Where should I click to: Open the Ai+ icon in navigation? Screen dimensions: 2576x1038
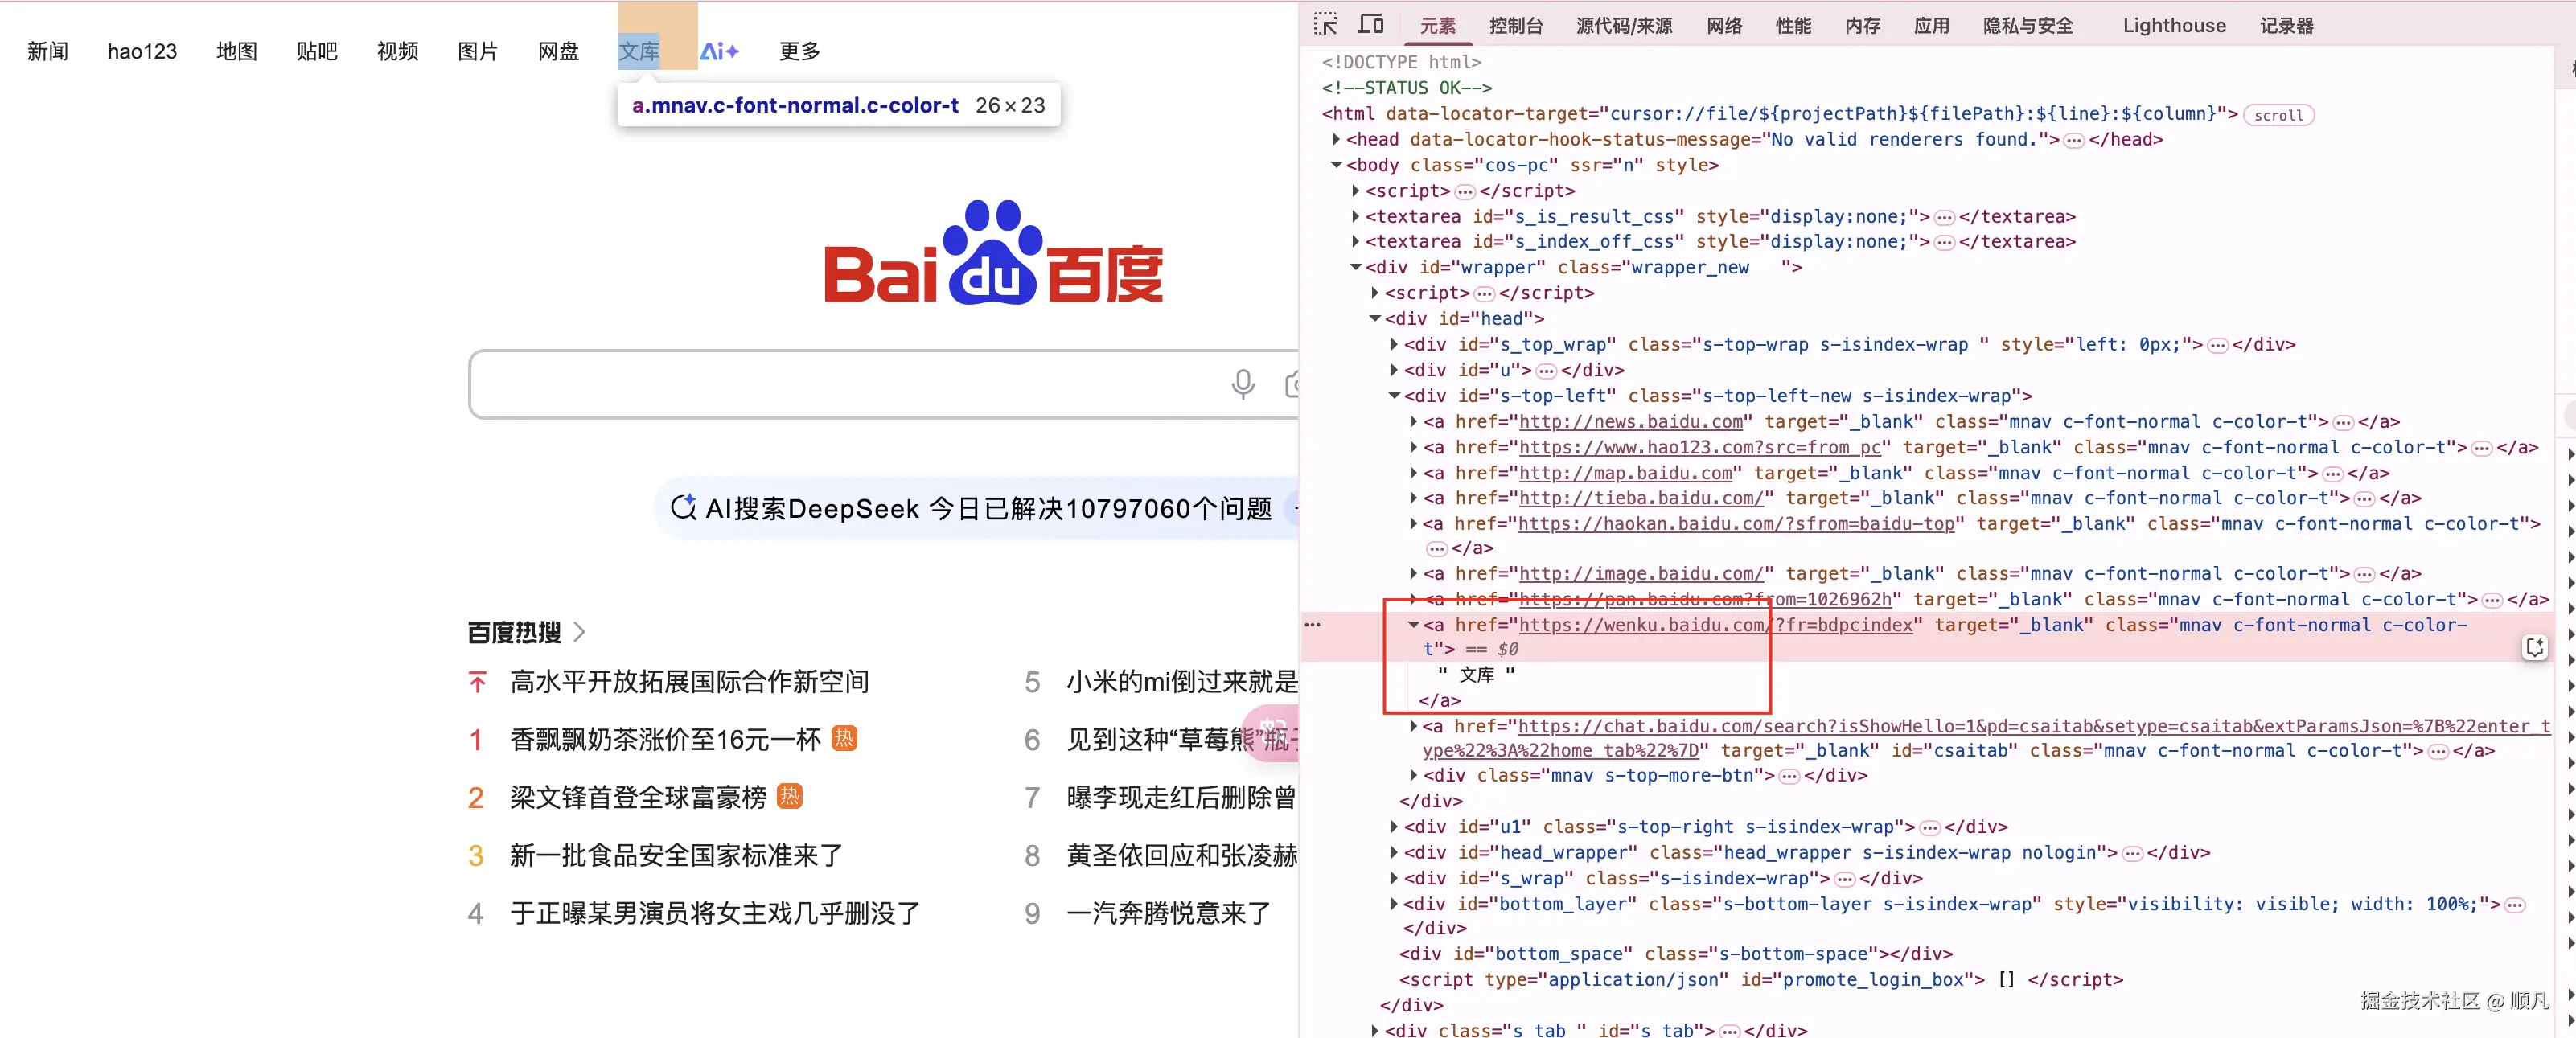click(719, 51)
